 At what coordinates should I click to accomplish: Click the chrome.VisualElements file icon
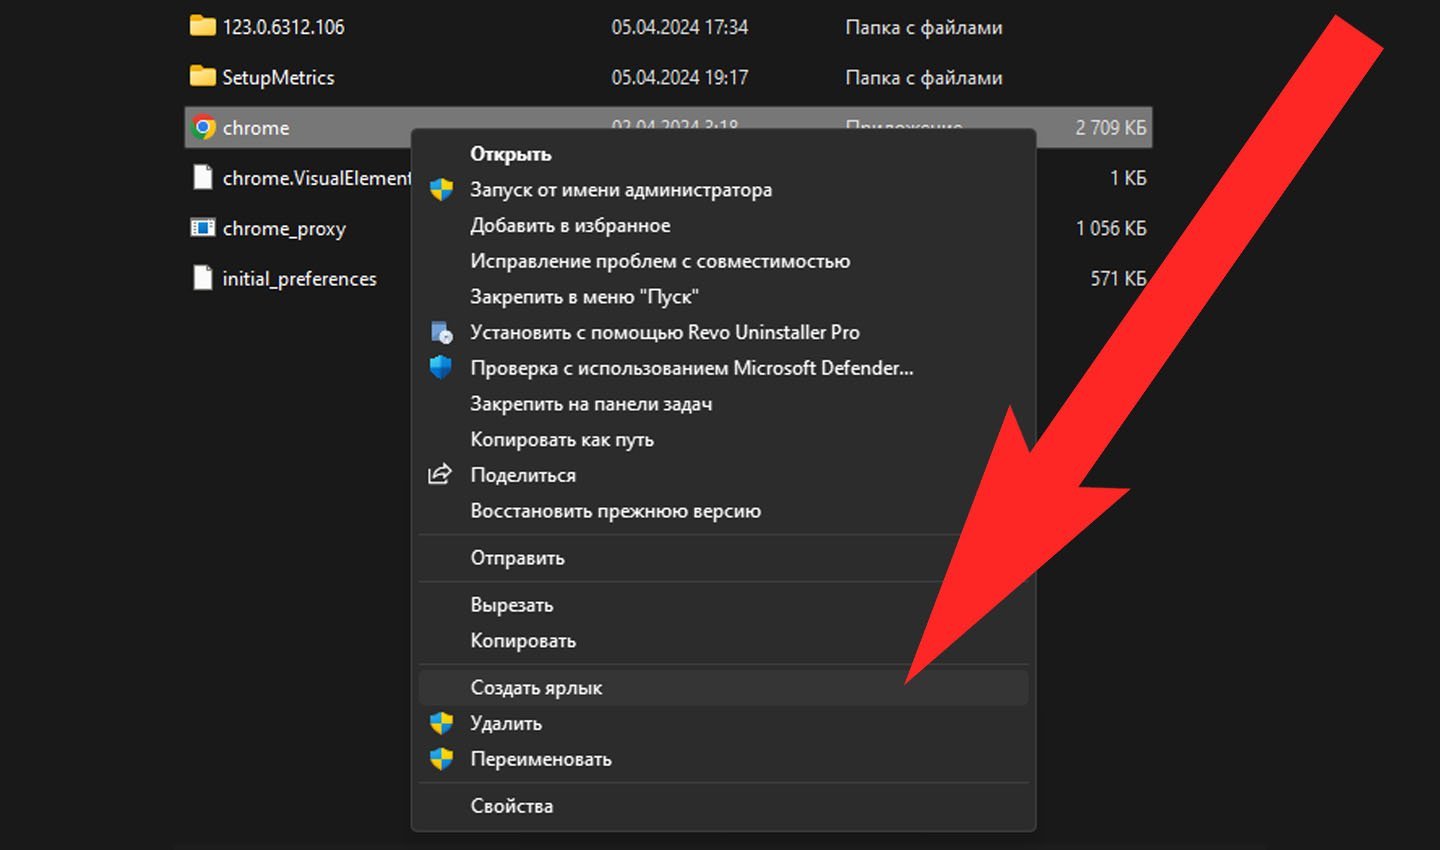(203, 178)
